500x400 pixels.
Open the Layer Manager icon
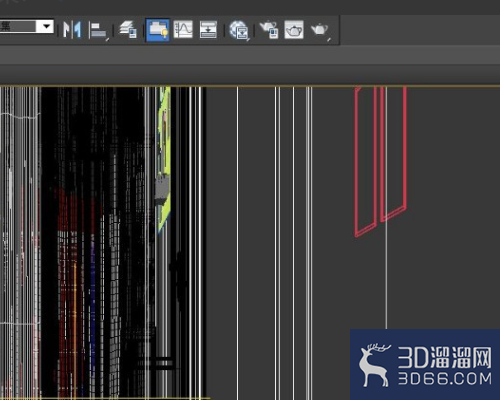click(x=128, y=30)
